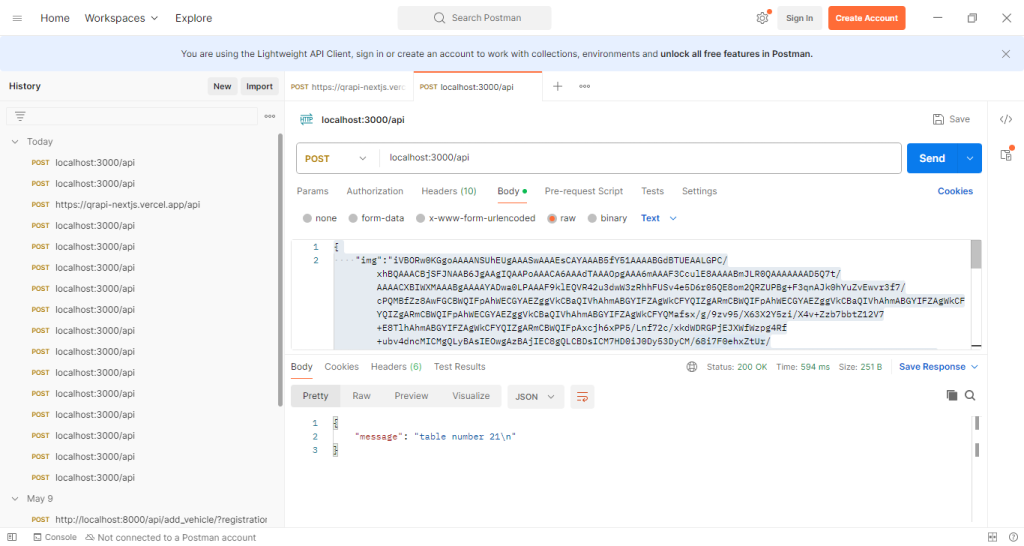Screen dimensions: 1024x546
Task: Open the Save Response dropdown
Action: pyautogui.click(x=938, y=367)
